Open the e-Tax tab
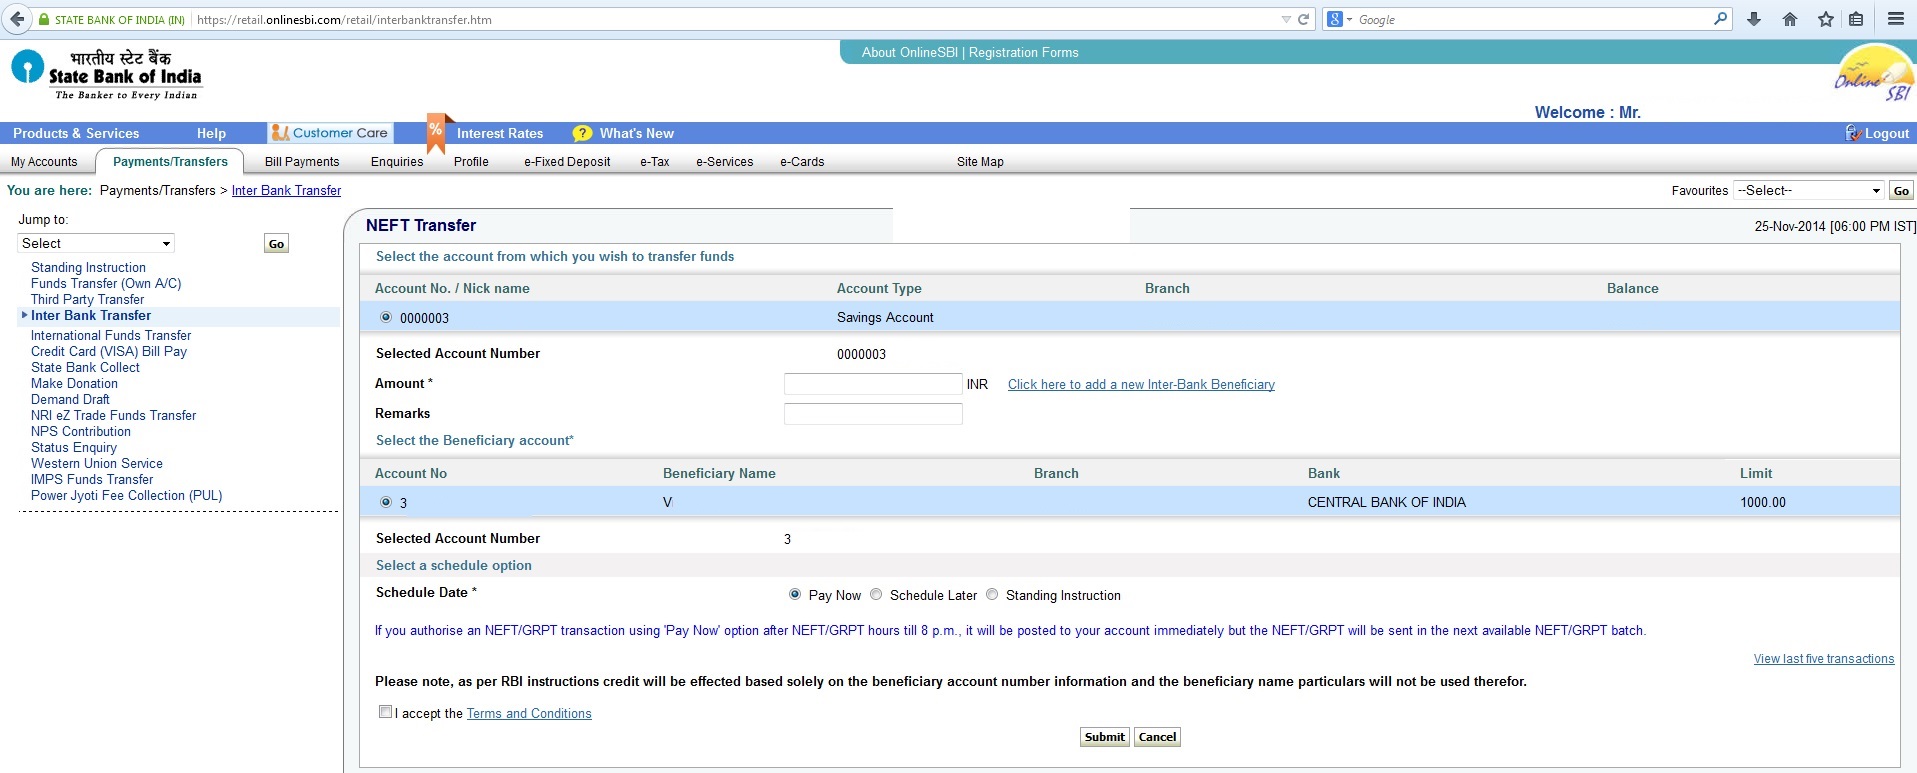This screenshot has height=773, width=1917. point(655,162)
